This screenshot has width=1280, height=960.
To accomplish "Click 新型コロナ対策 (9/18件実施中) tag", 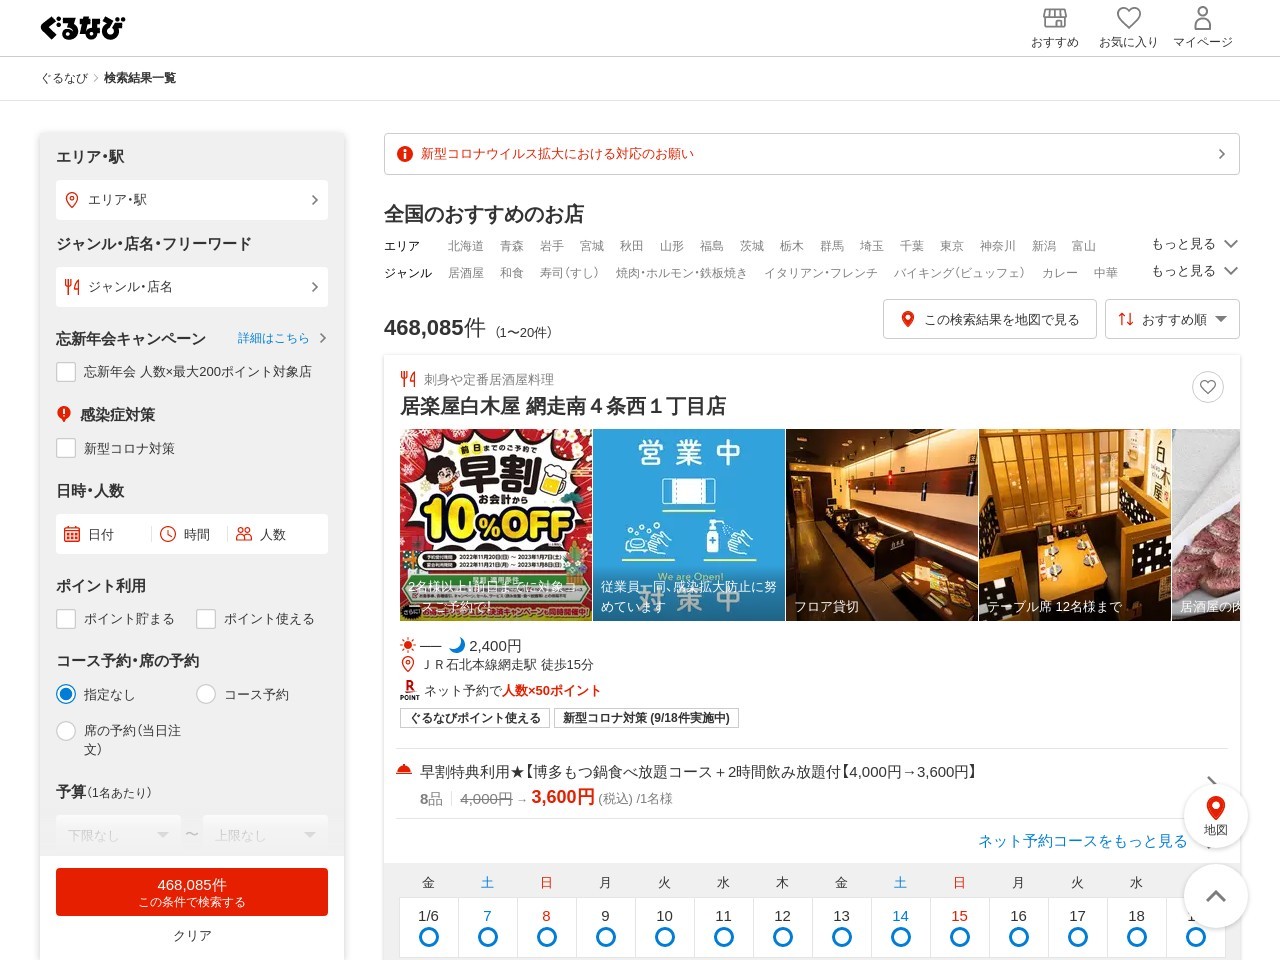I will [646, 718].
